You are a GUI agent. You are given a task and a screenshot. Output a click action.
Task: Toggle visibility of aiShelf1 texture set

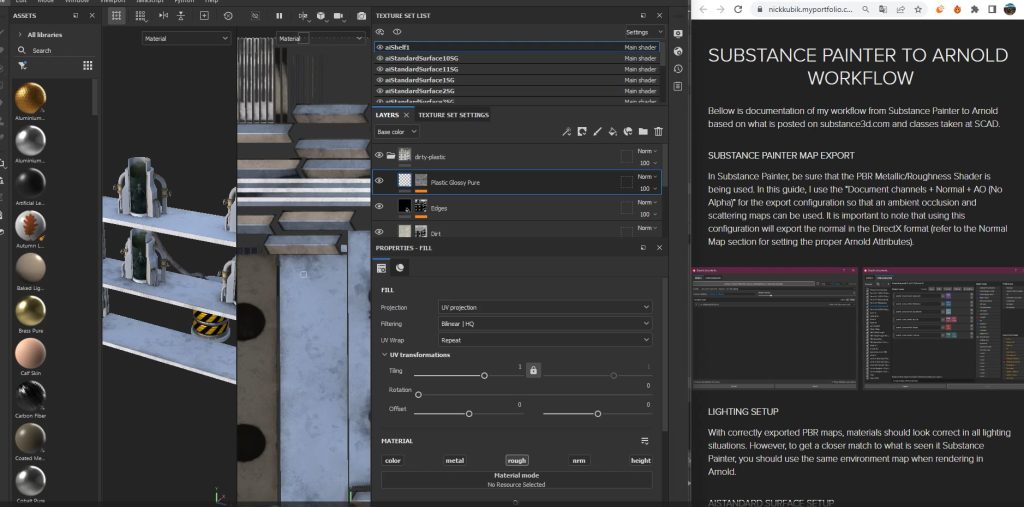[x=380, y=47]
